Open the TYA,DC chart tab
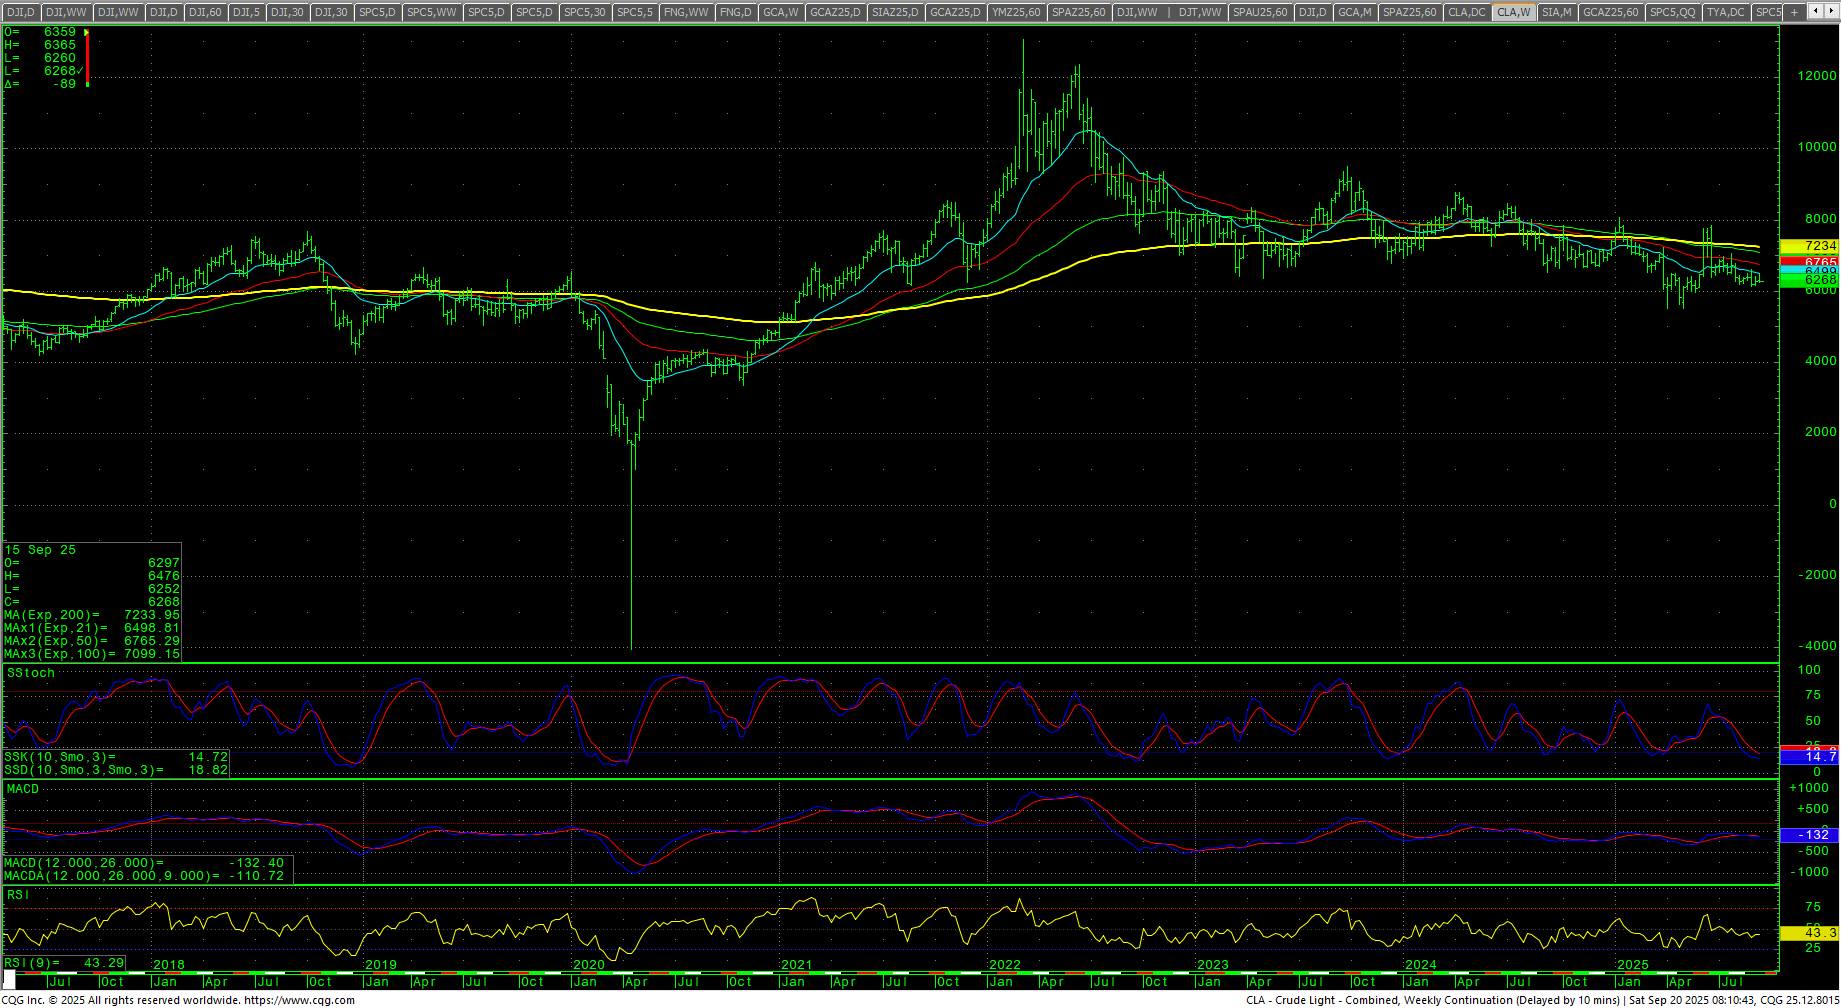1841x1008 pixels. pyautogui.click(x=1726, y=12)
